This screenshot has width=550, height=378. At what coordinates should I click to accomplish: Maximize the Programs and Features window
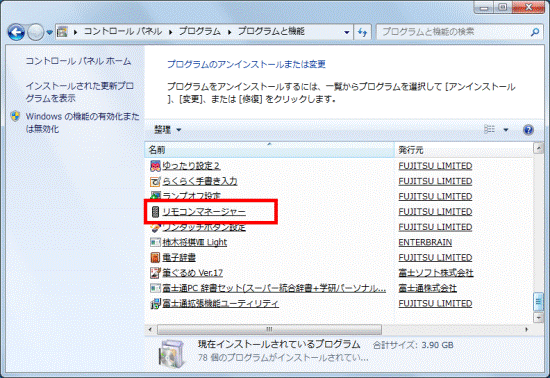tap(503, 8)
